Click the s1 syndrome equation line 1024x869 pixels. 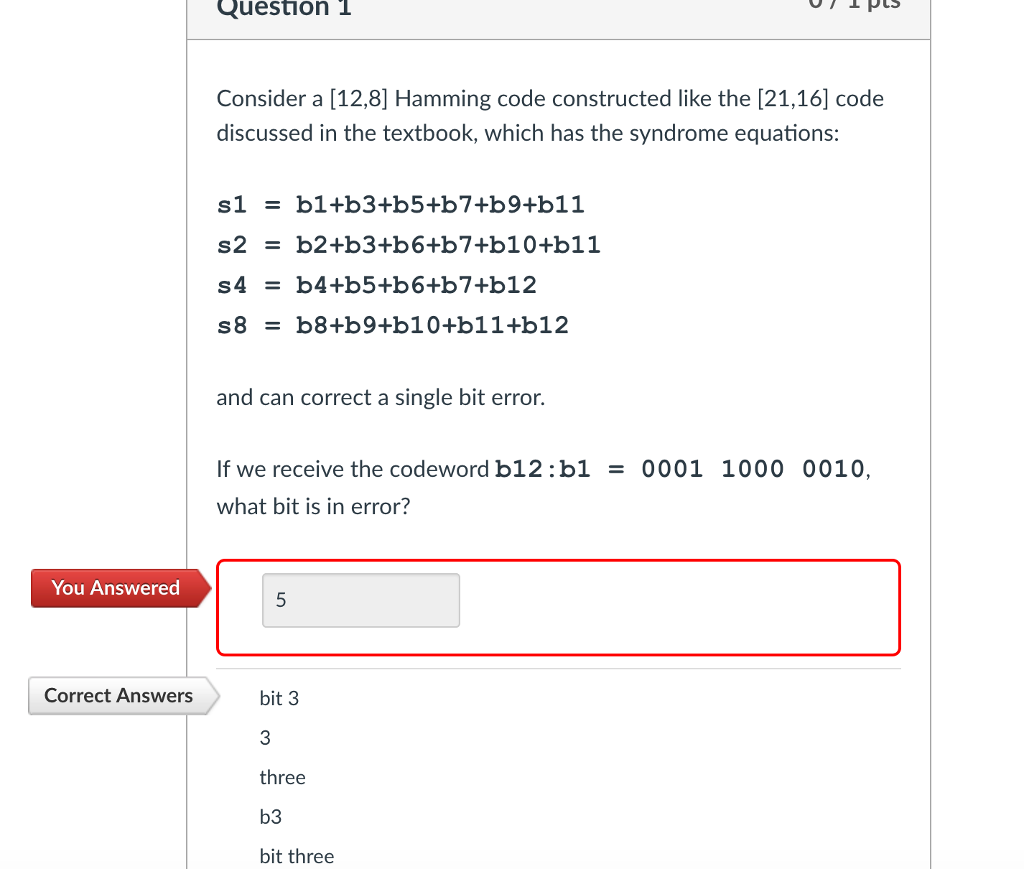coord(400,205)
